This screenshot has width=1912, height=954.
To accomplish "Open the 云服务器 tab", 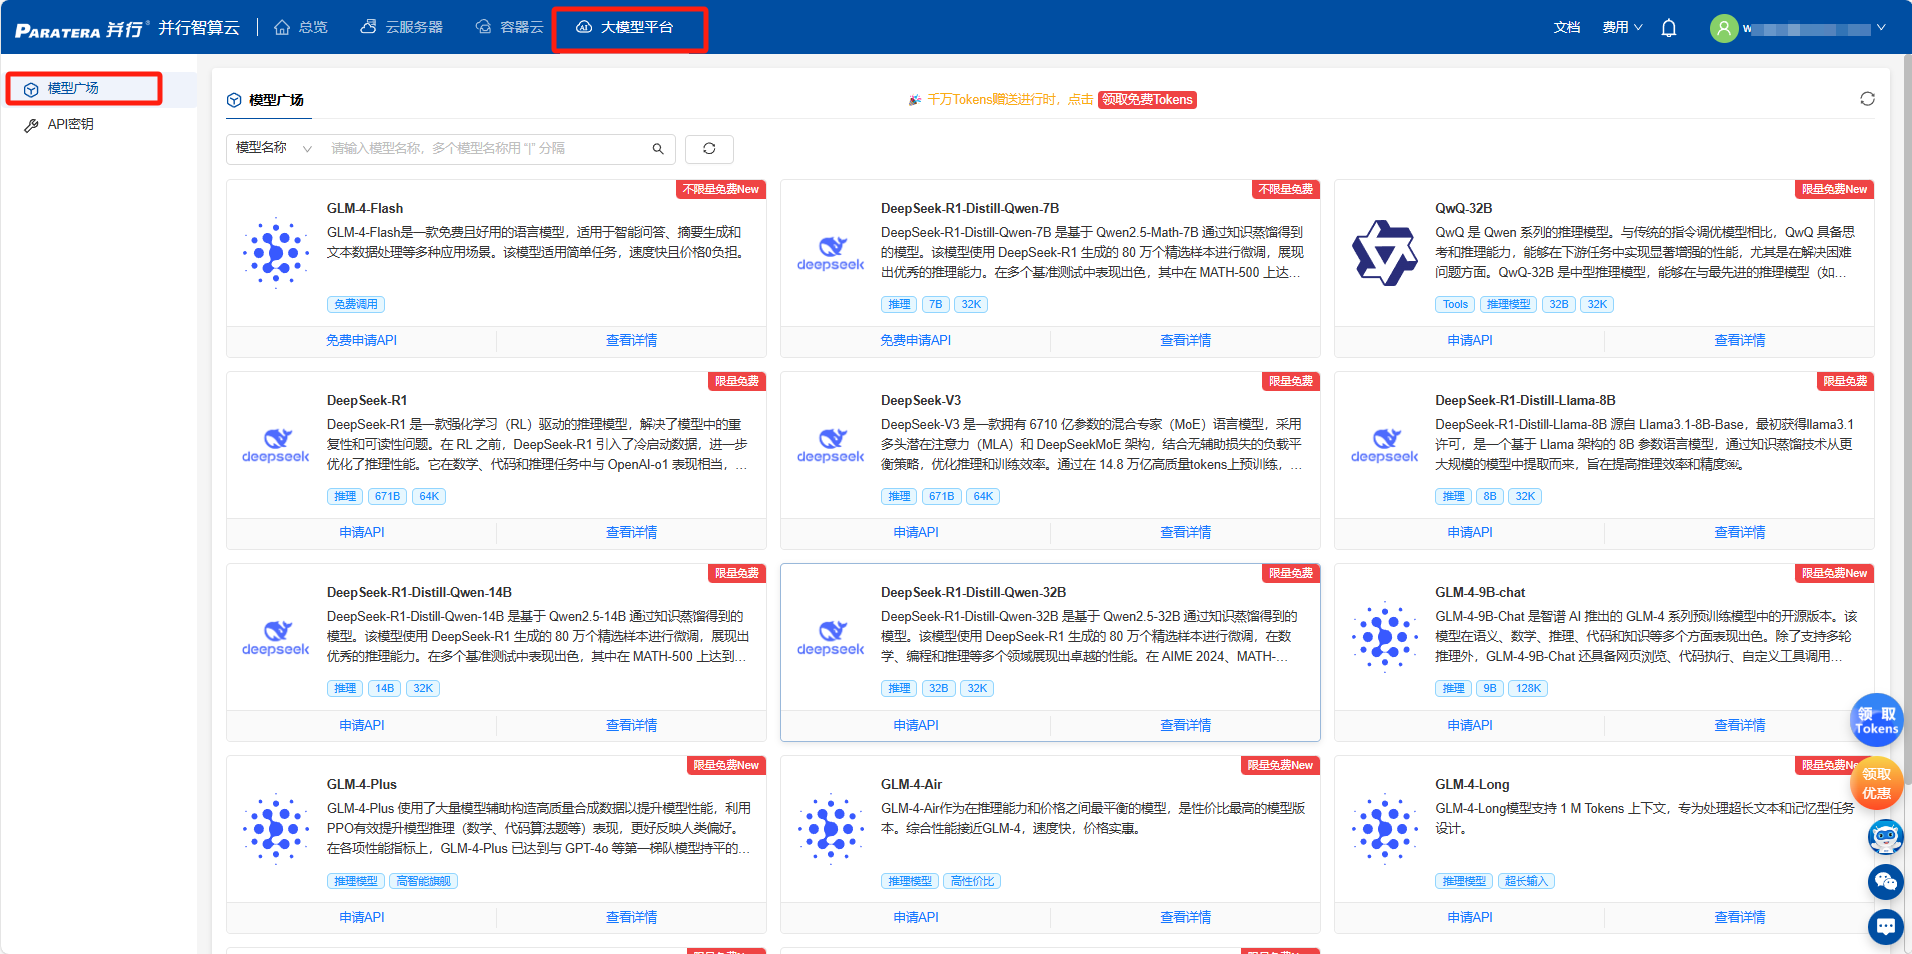I will coord(401,27).
